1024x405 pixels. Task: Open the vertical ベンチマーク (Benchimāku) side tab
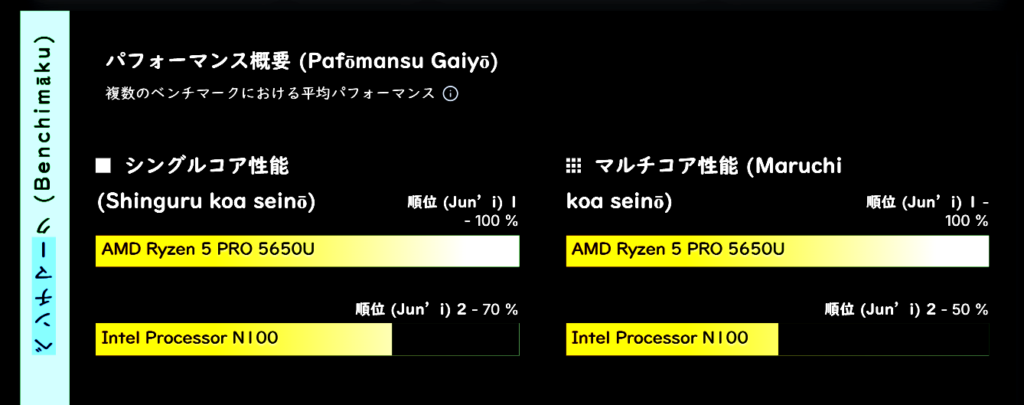point(47,200)
